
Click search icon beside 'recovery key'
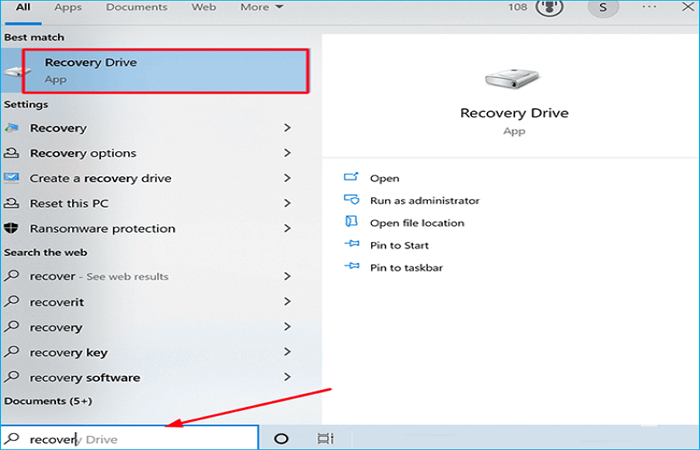point(12,352)
